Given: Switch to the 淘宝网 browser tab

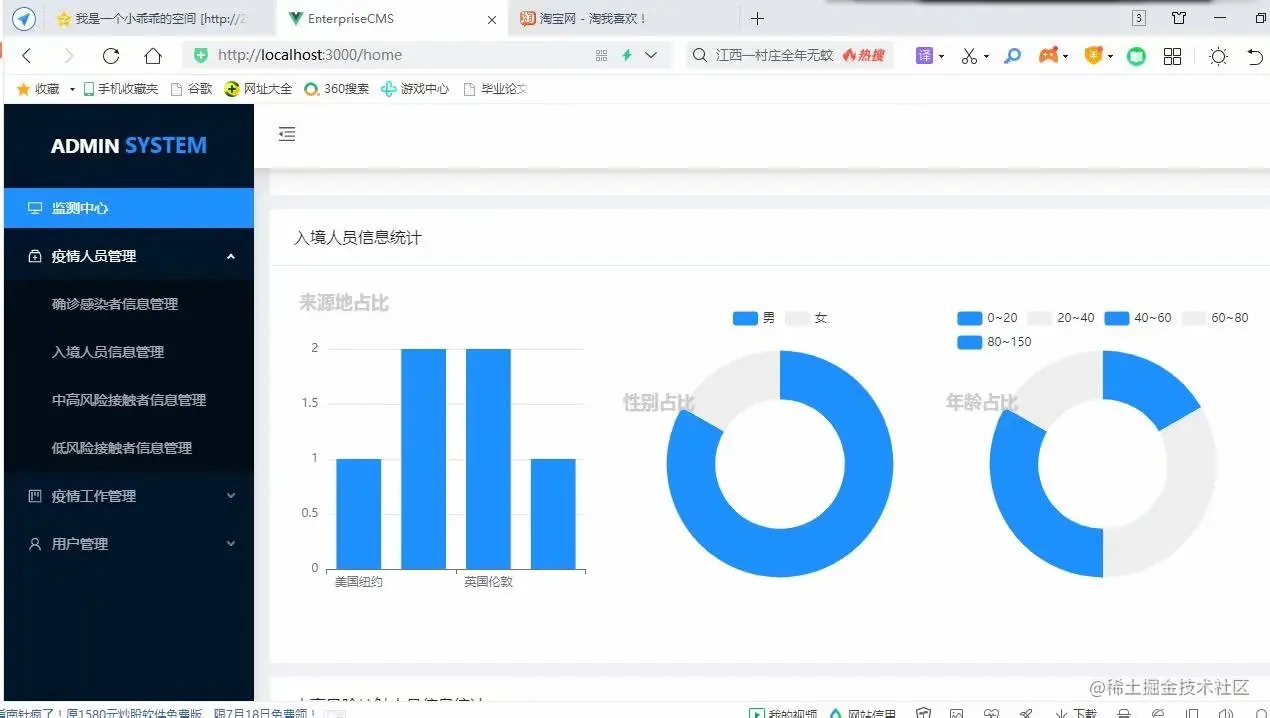Looking at the screenshot, I should click(624, 18).
